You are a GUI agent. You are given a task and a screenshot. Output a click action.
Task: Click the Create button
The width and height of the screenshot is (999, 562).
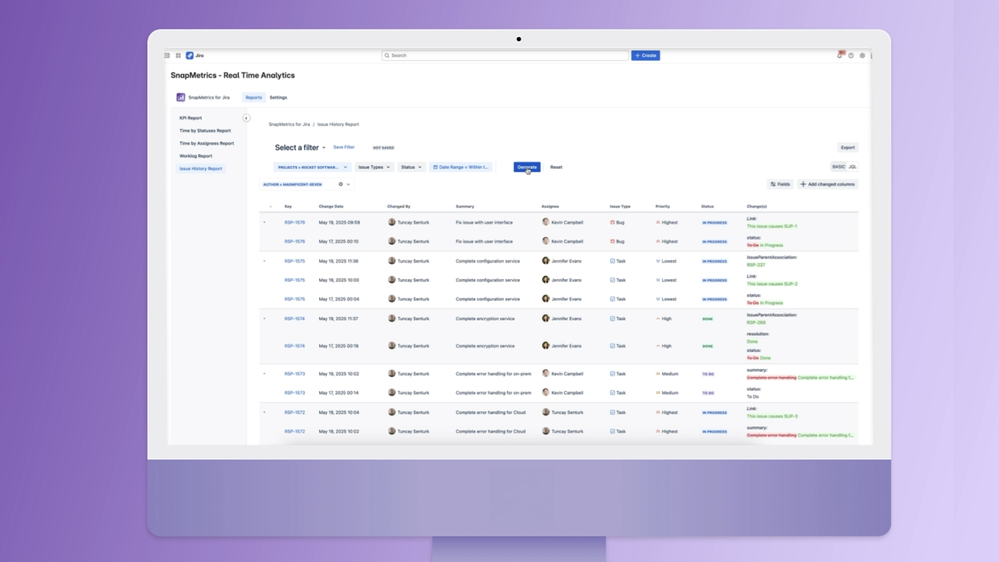[645, 55]
